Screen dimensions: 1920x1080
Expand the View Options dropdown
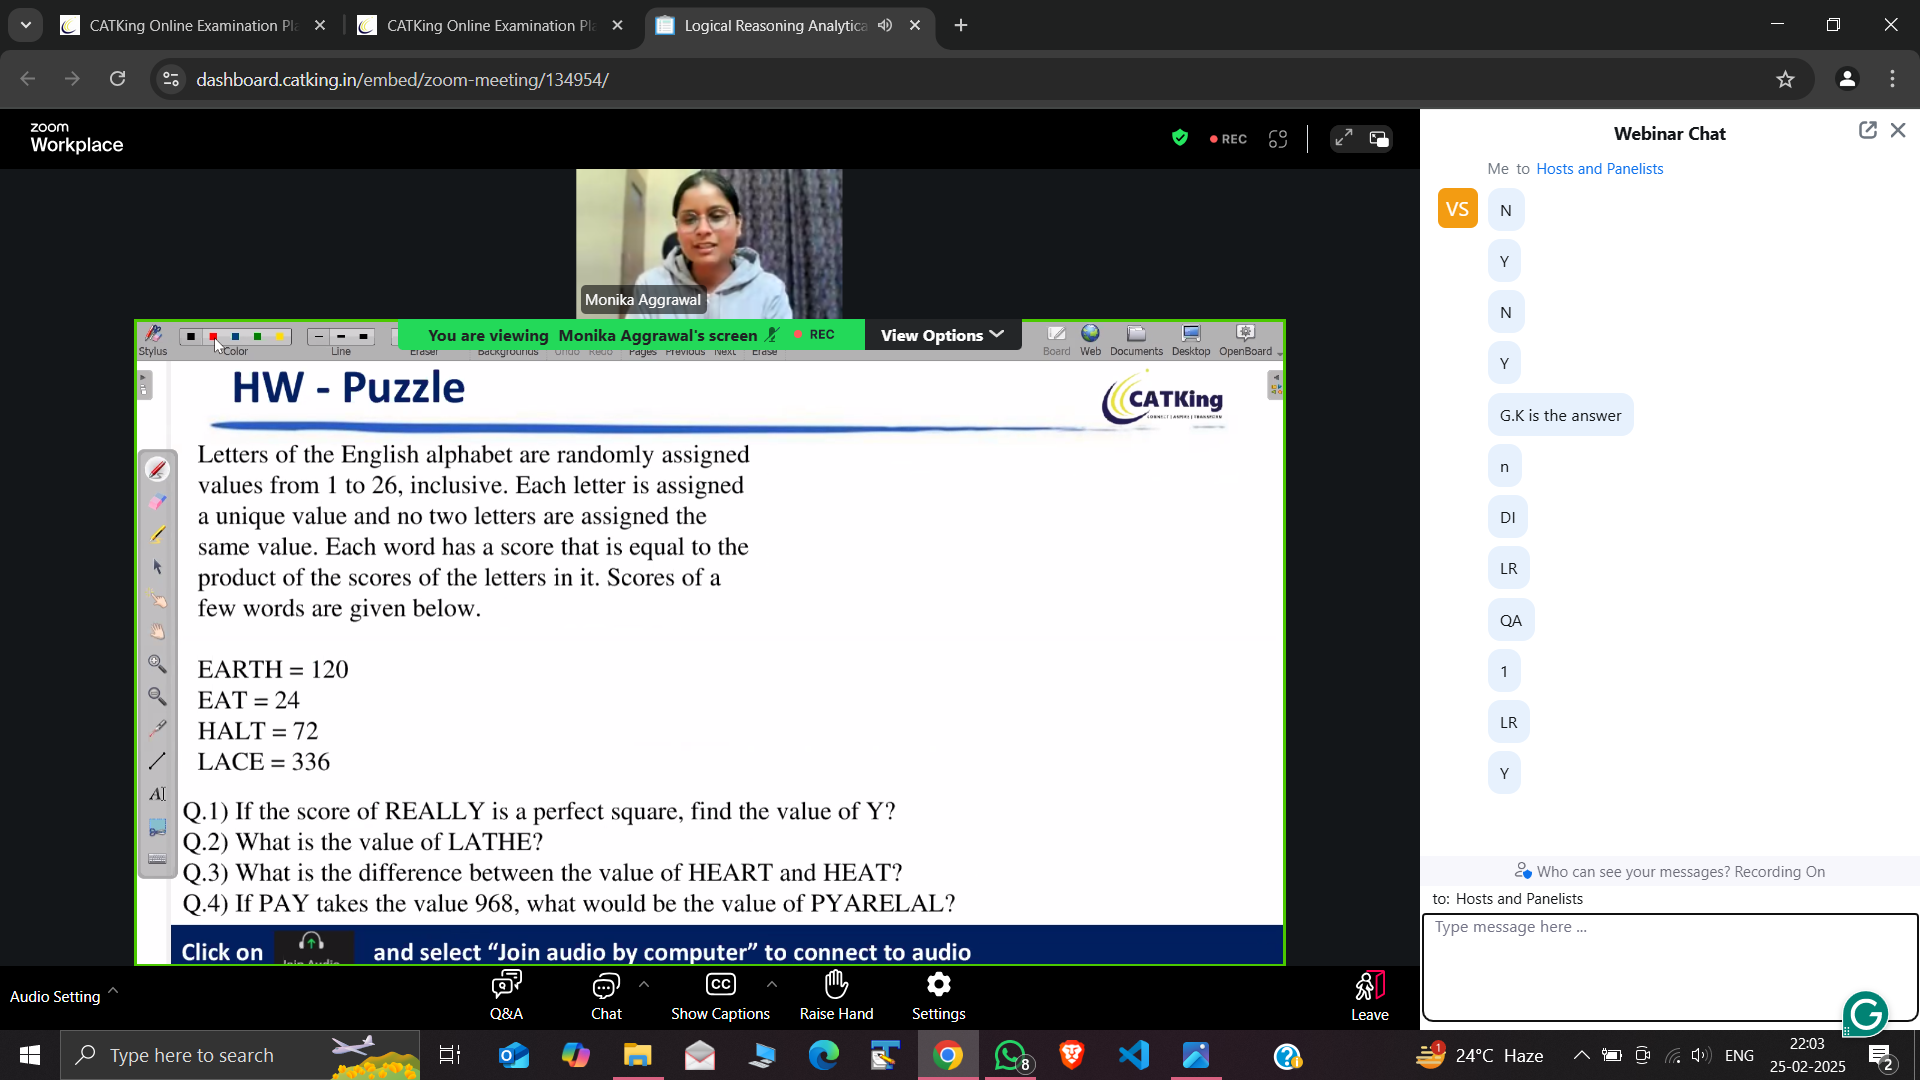[942, 335]
